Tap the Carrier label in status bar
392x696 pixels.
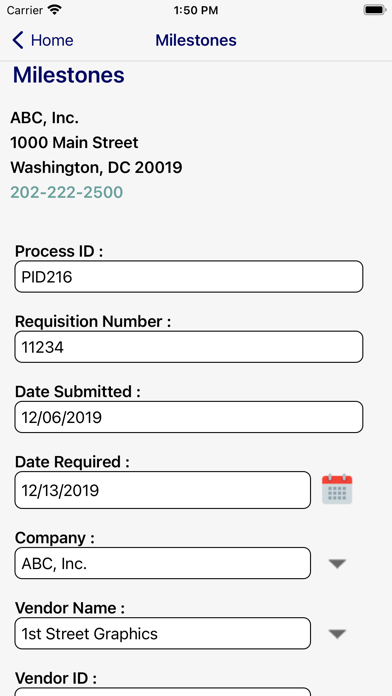coord(24,10)
